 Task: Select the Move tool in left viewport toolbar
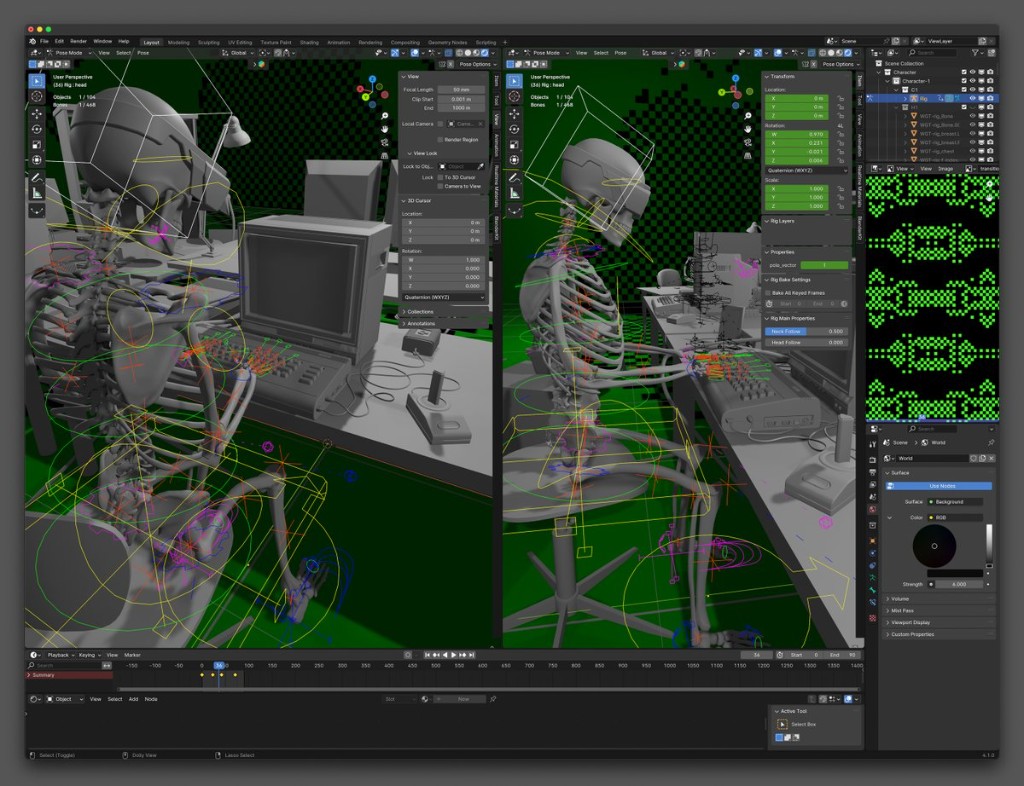click(37, 114)
